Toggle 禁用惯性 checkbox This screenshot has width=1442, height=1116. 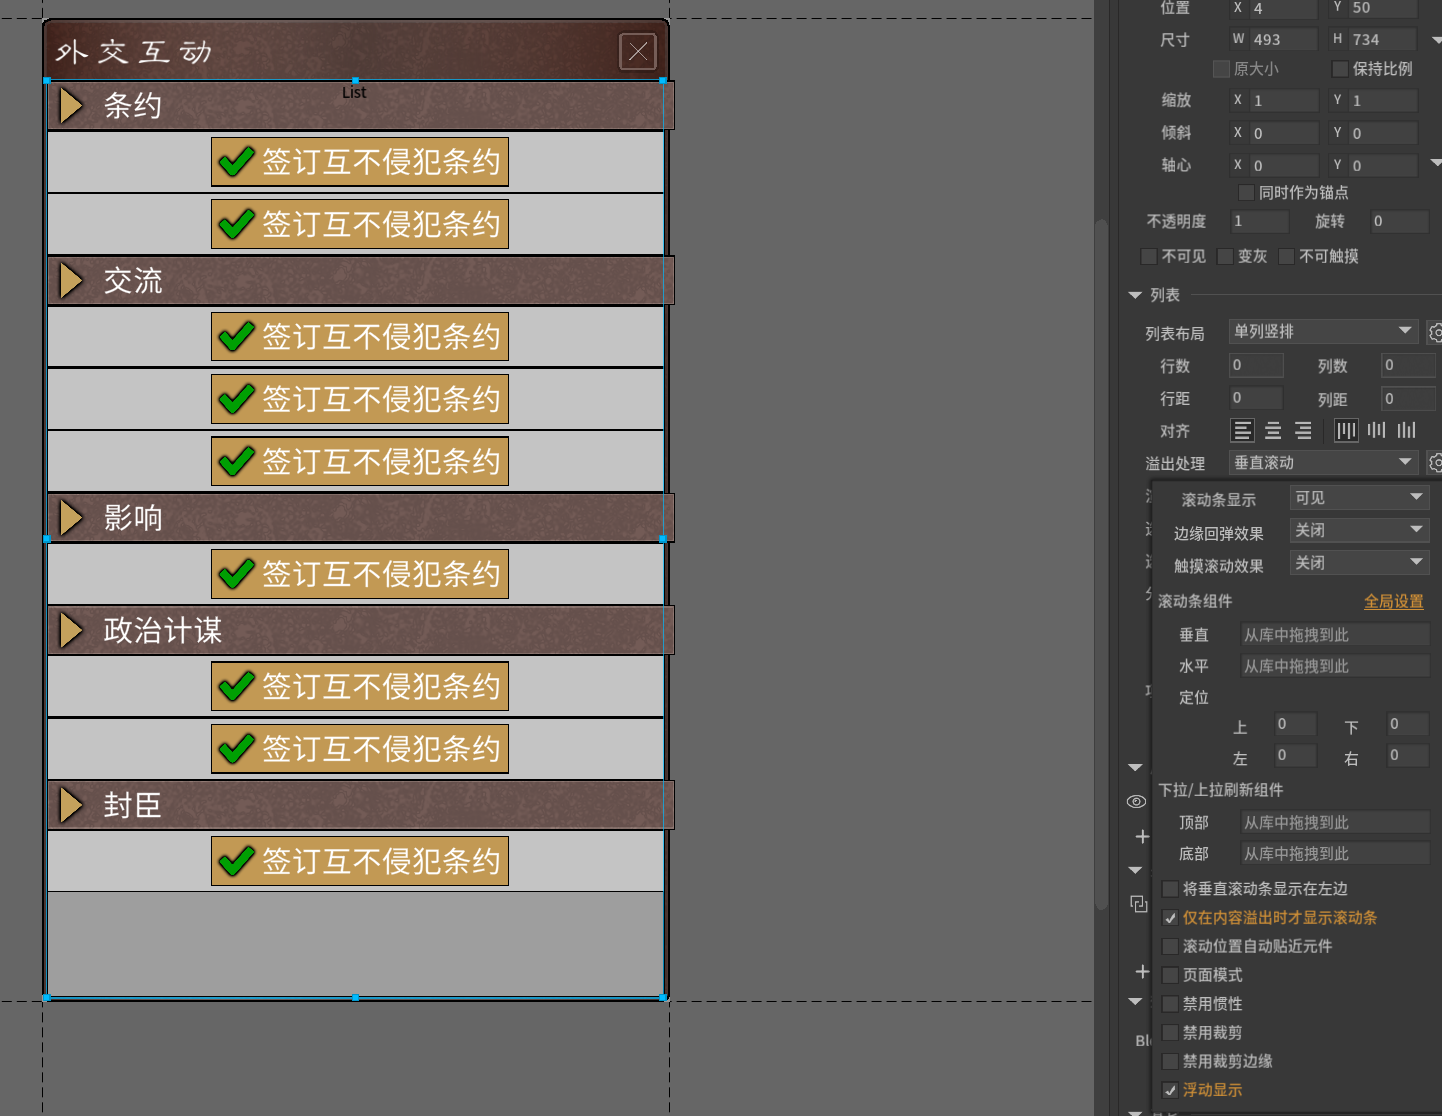1170,1004
